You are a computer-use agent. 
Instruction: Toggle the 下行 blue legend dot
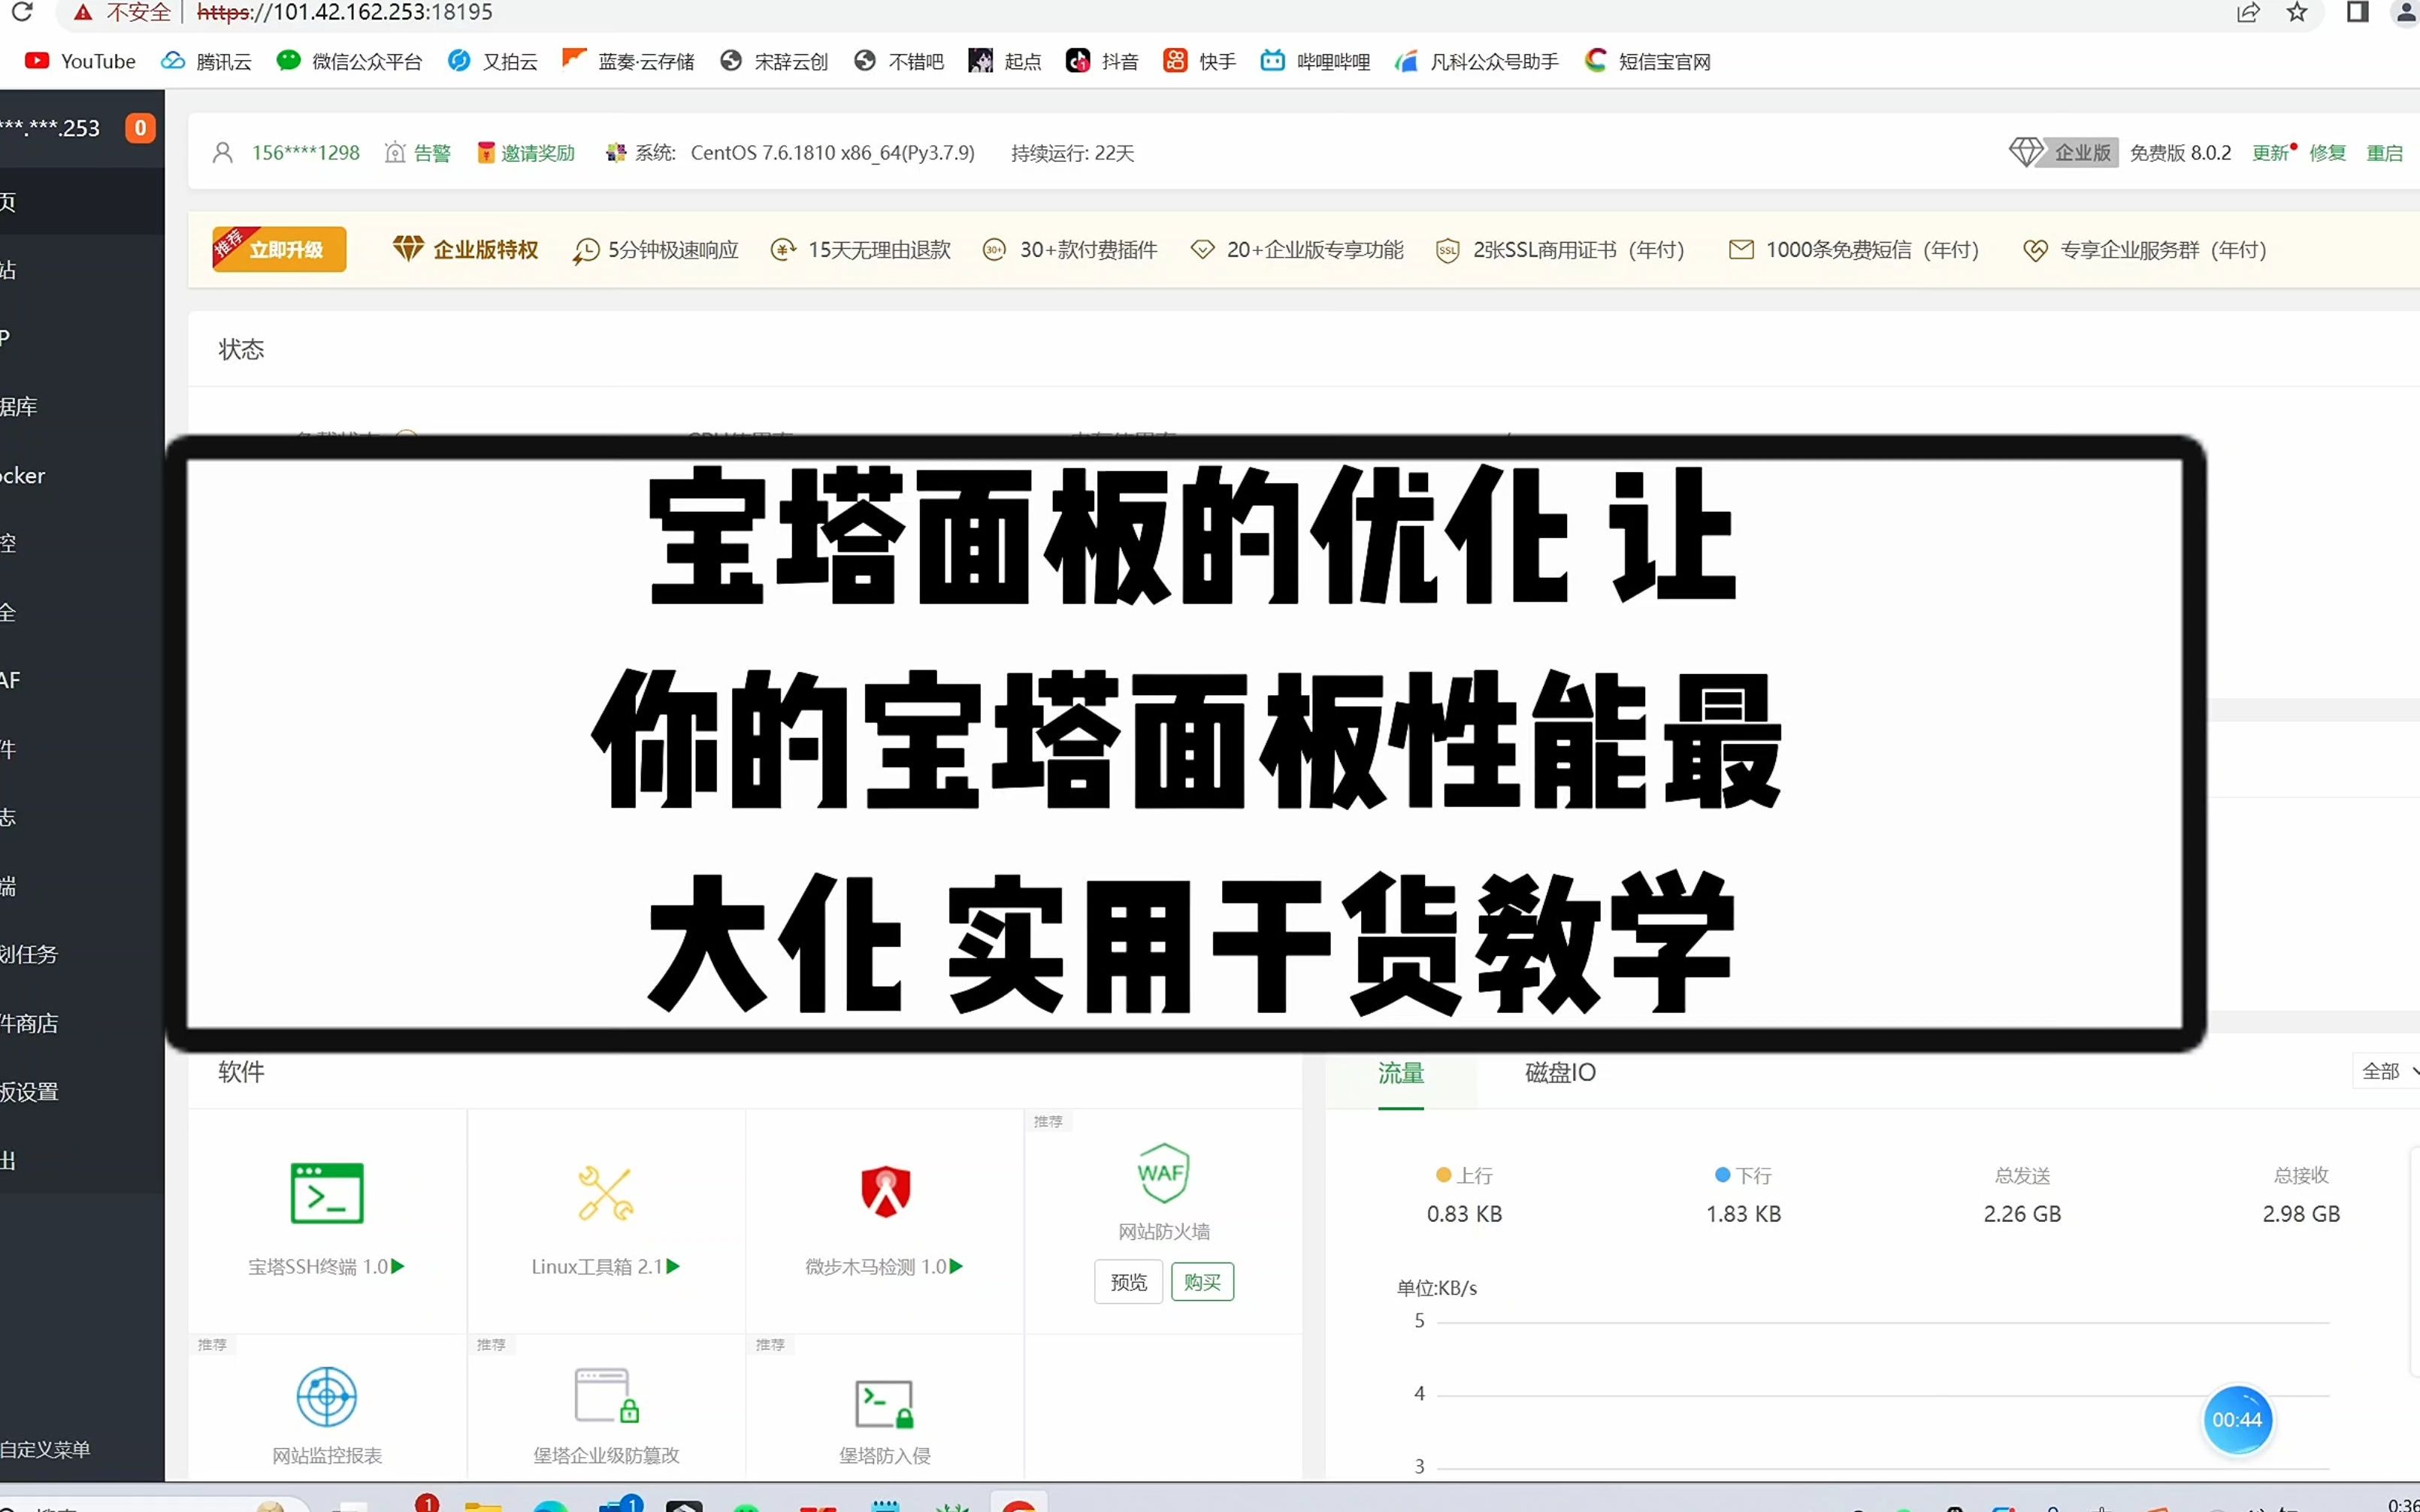coord(1722,1175)
